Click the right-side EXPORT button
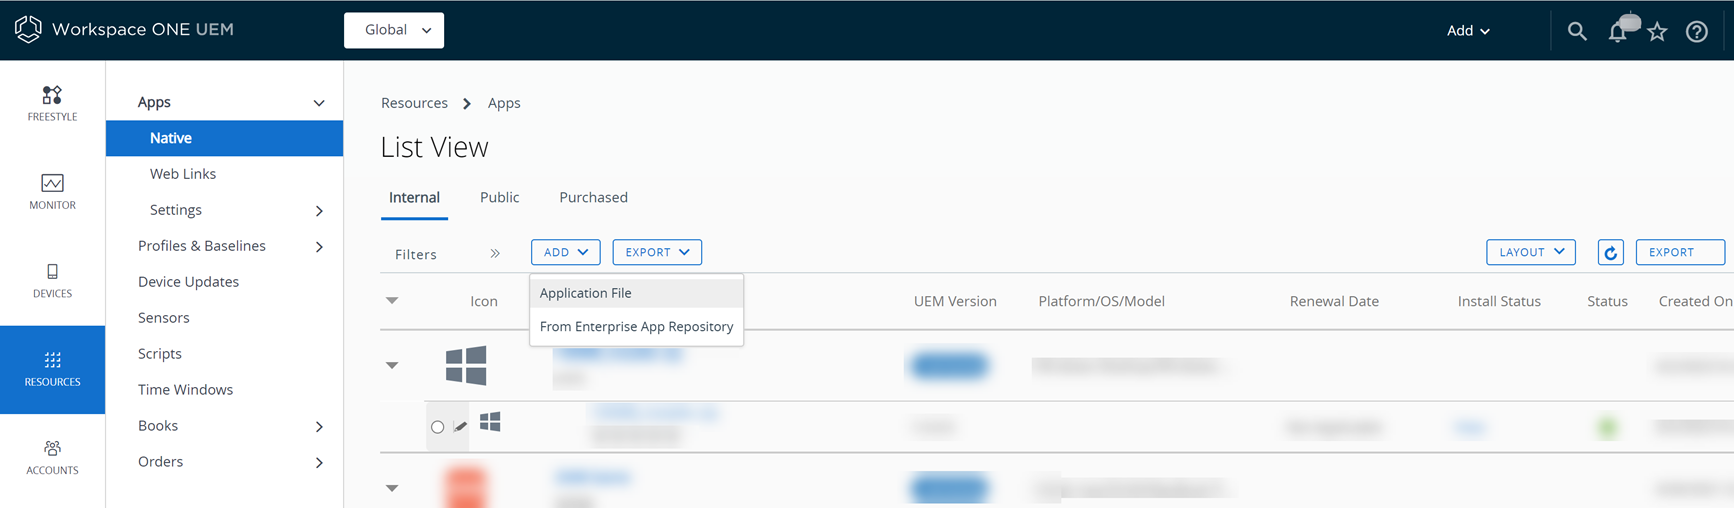 click(1680, 252)
